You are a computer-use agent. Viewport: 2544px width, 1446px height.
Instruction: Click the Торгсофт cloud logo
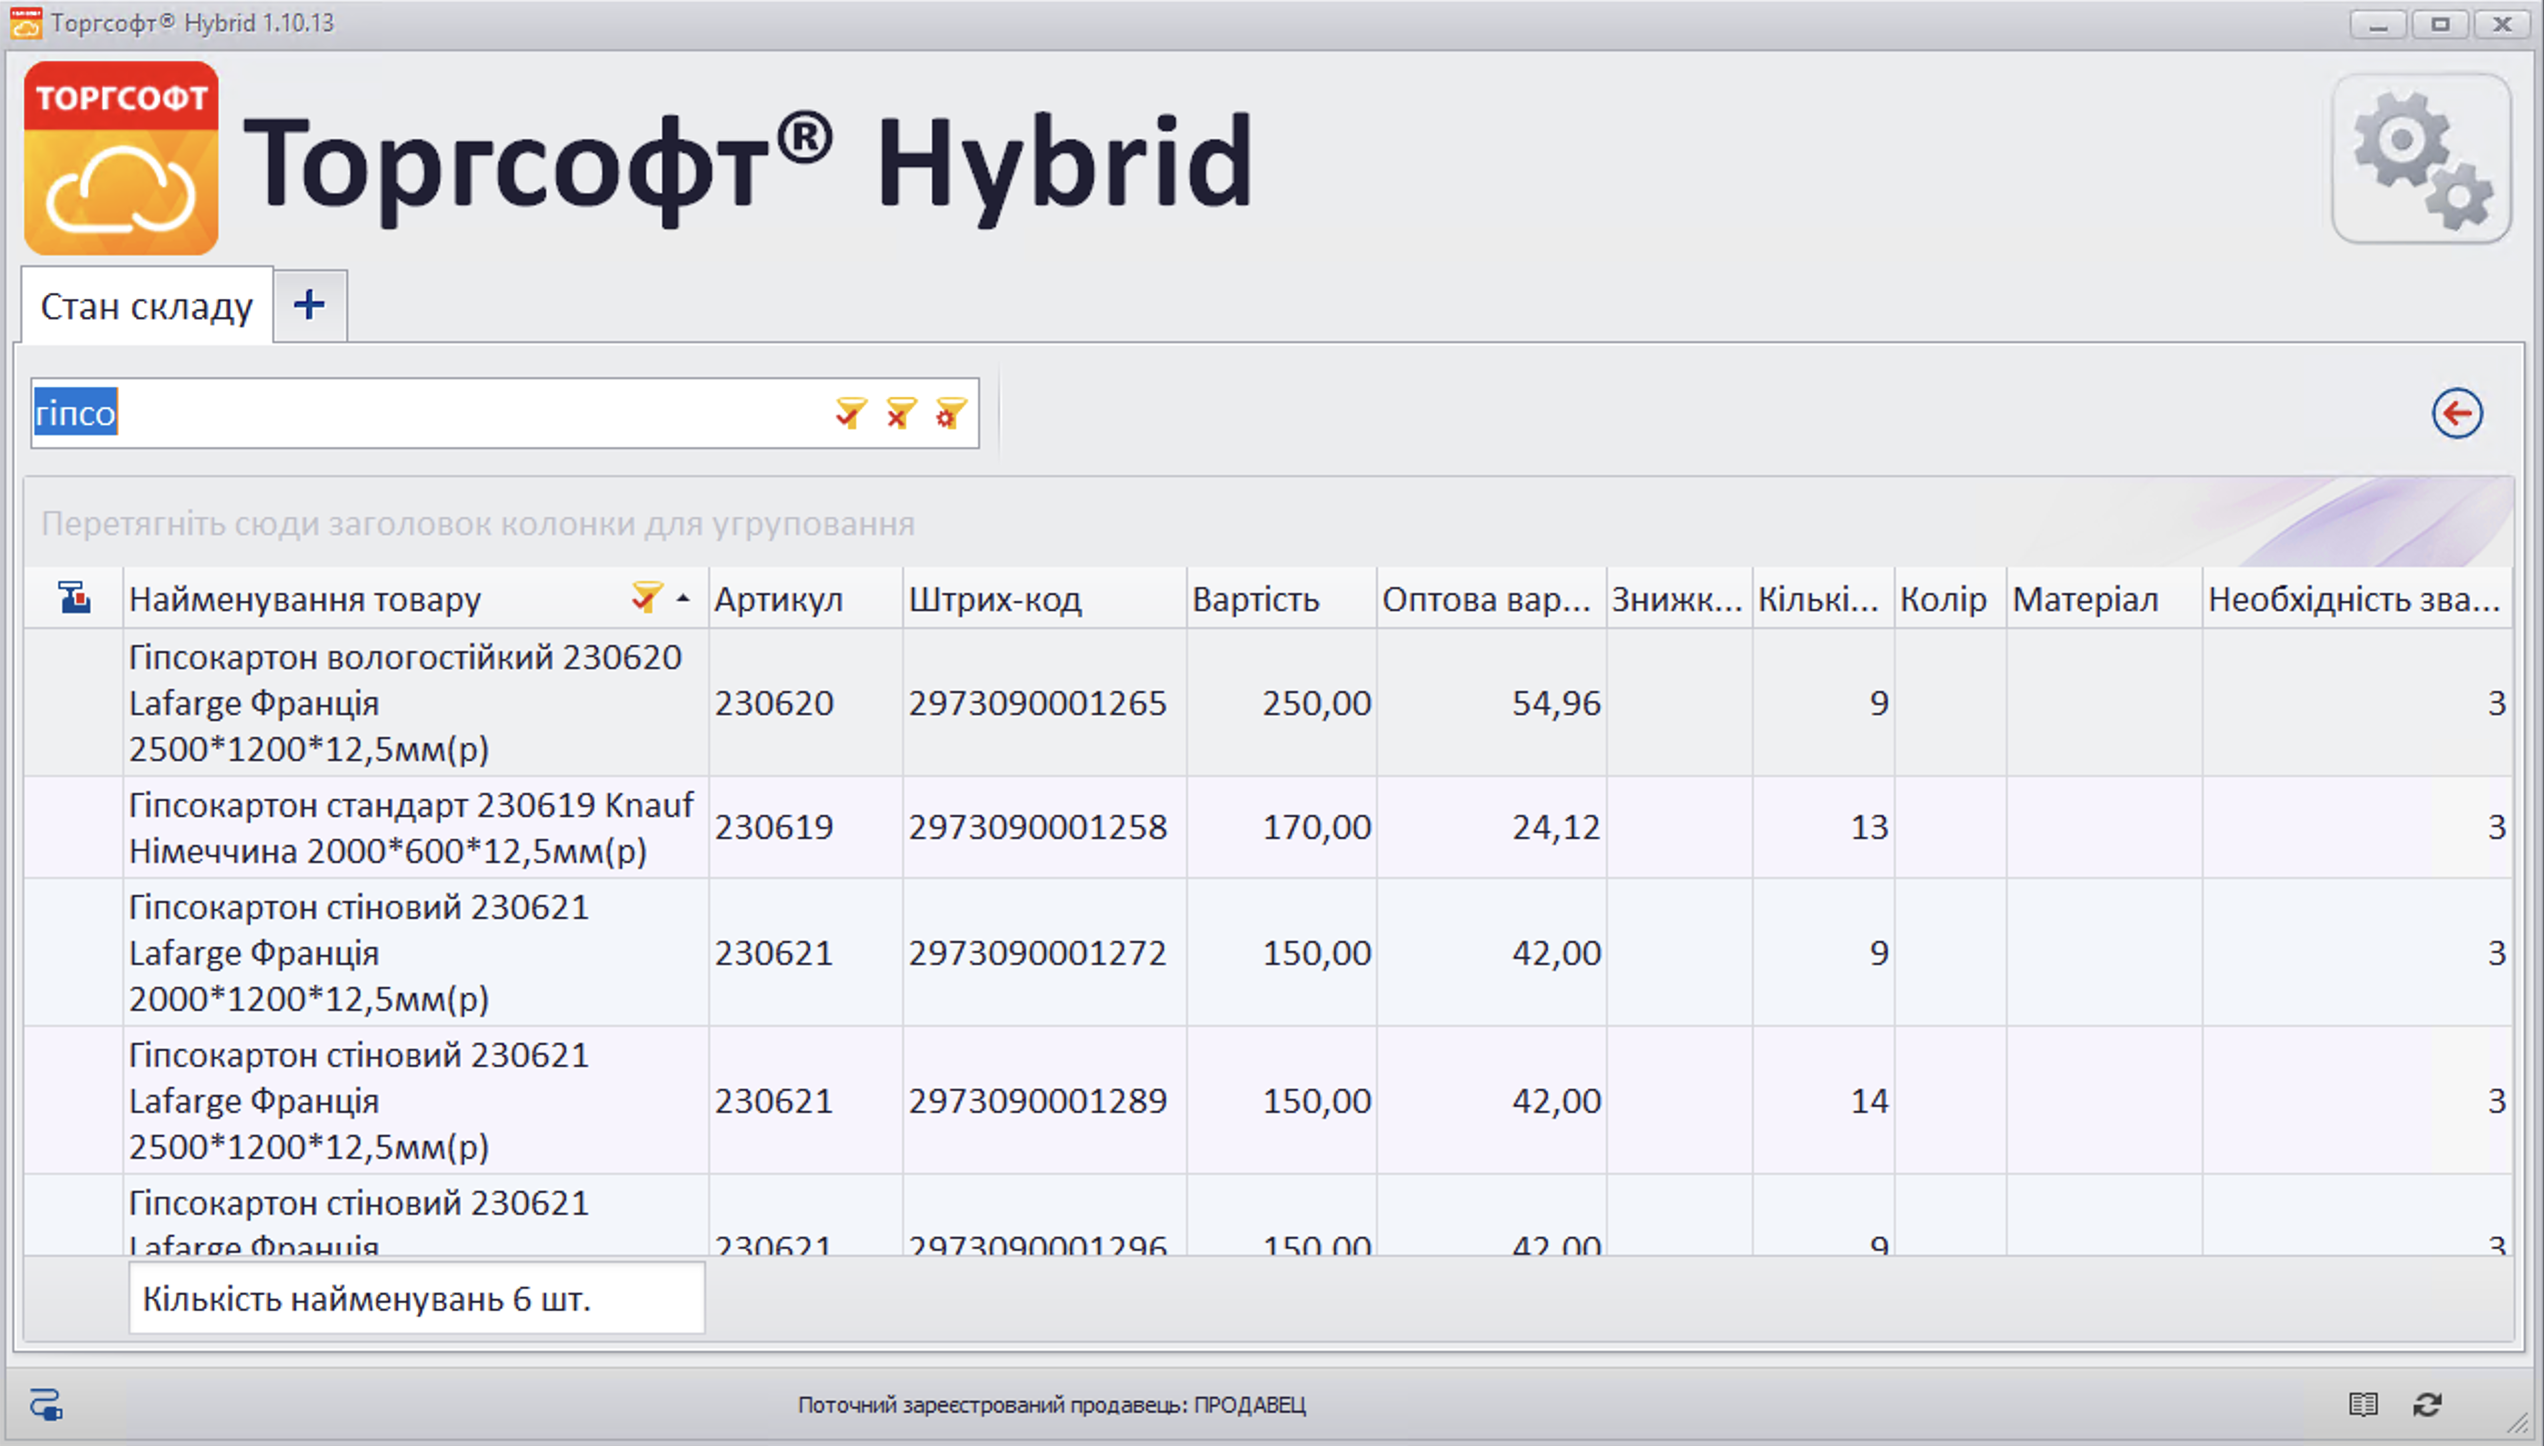[x=121, y=158]
